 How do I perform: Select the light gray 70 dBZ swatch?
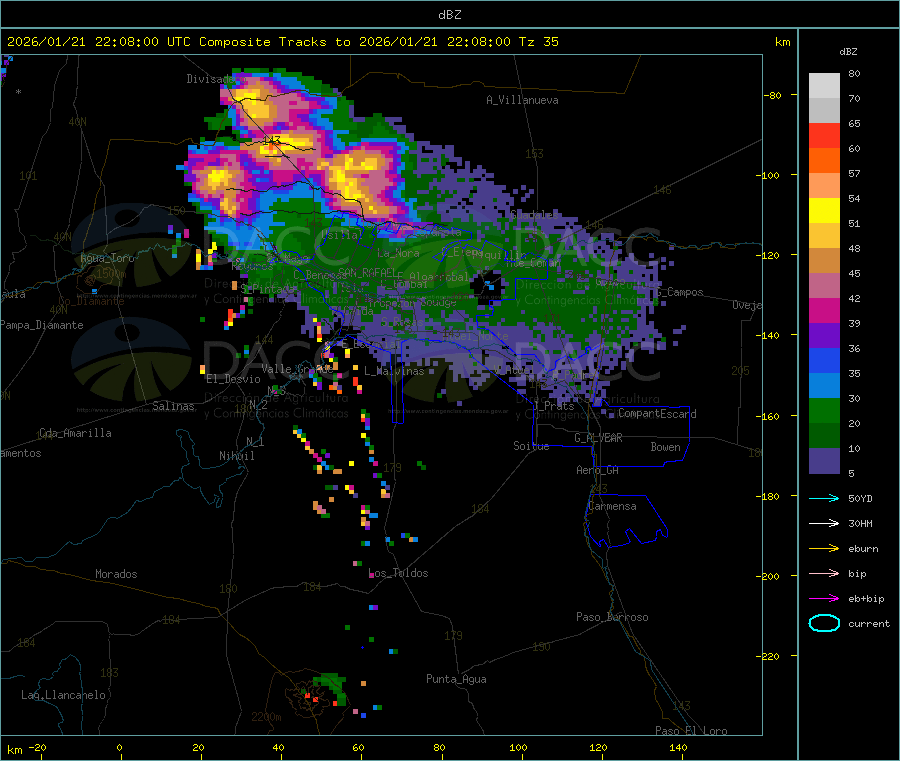824,86
